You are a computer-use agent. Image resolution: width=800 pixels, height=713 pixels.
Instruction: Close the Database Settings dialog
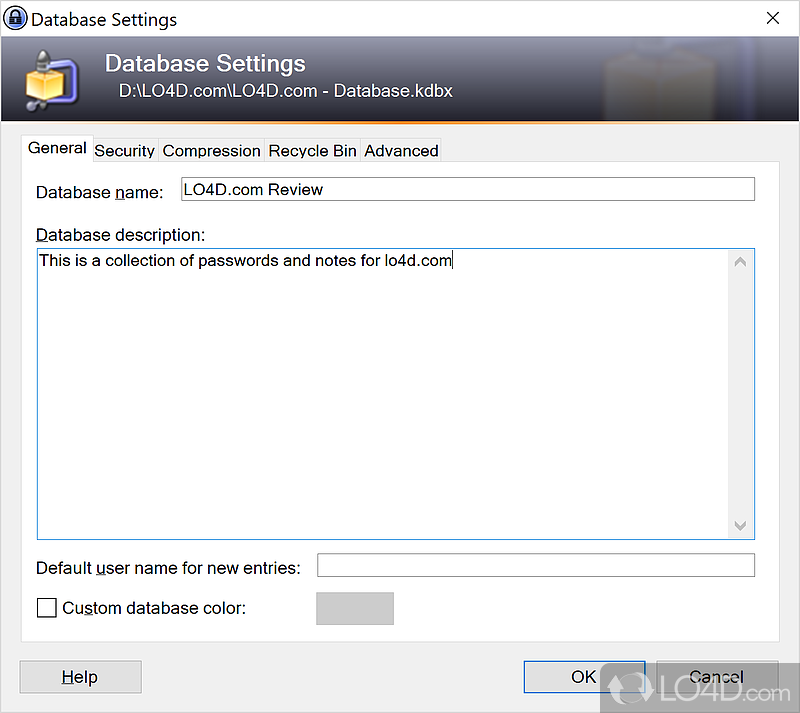click(x=773, y=18)
